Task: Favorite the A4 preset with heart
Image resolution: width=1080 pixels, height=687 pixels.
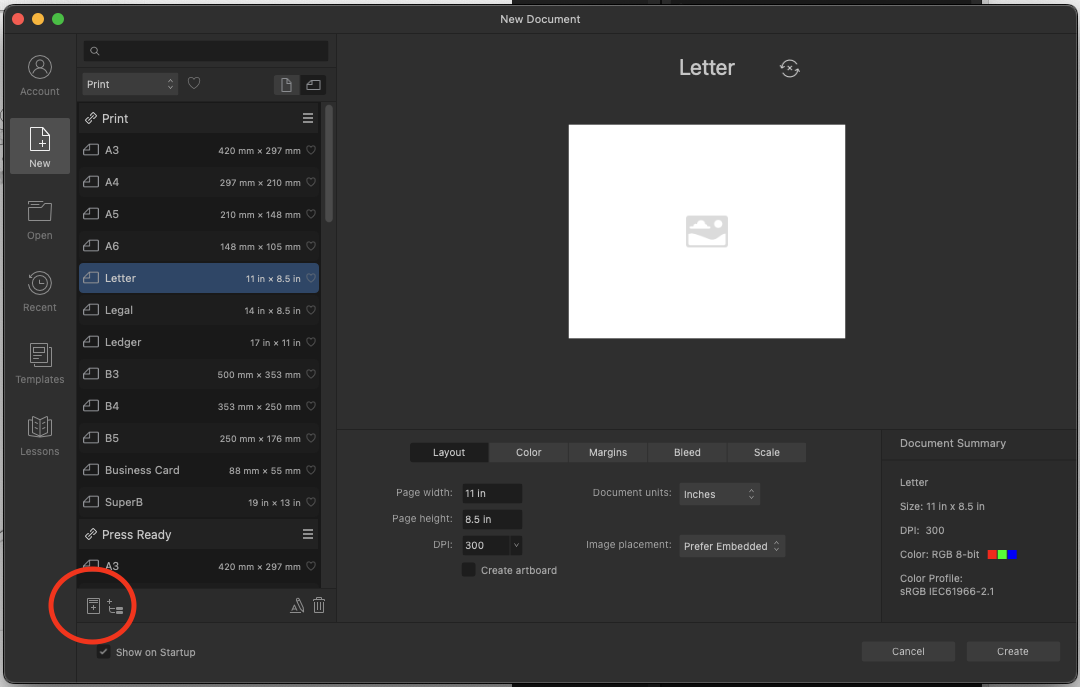Action: [x=311, y=182]
